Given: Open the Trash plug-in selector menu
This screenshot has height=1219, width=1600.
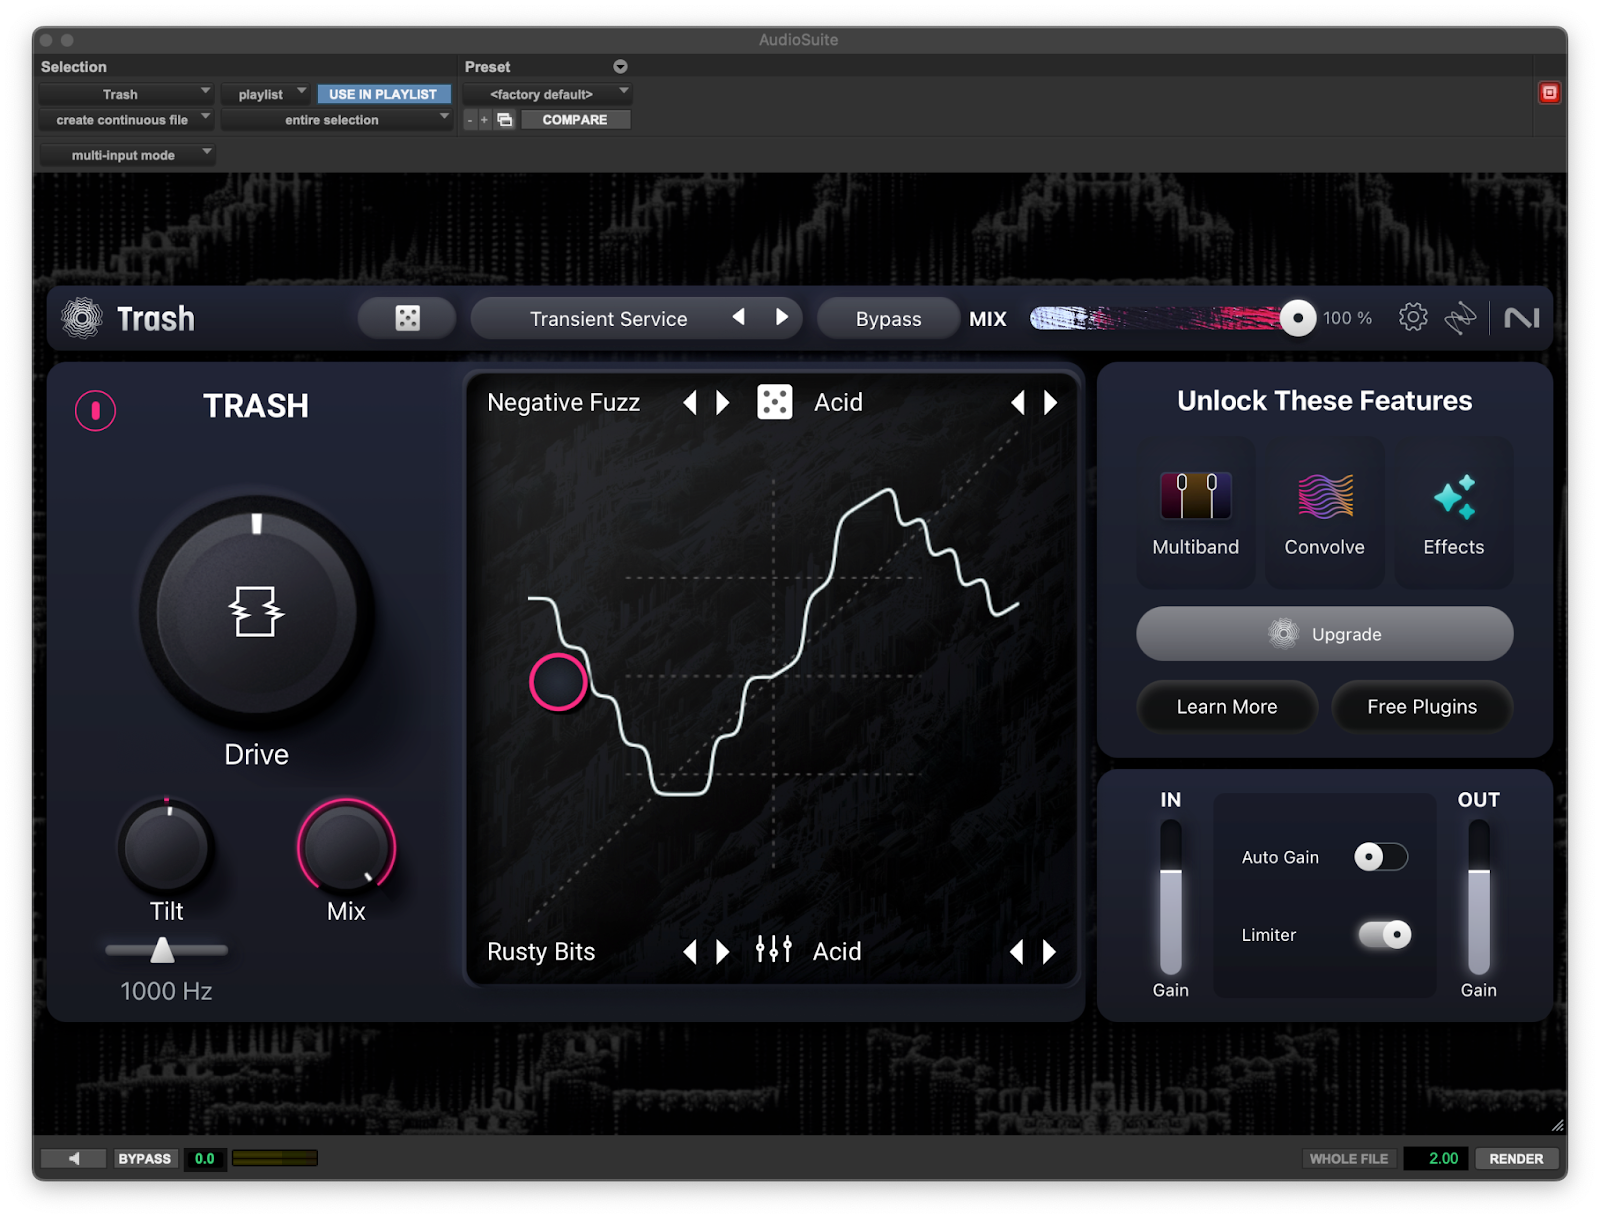Looking at the screenshot, I should tap(126, 94).
